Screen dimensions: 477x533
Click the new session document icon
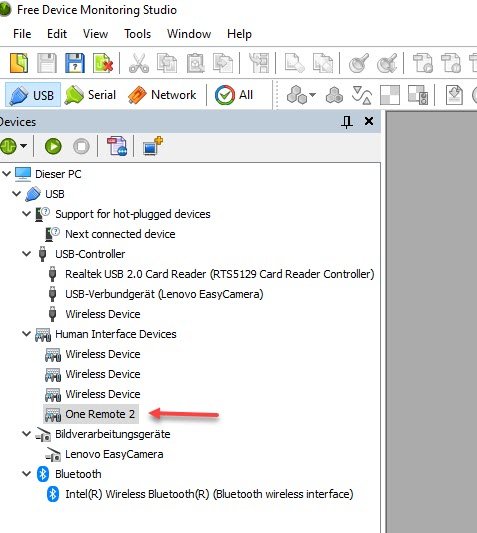(x=19, y=63)
